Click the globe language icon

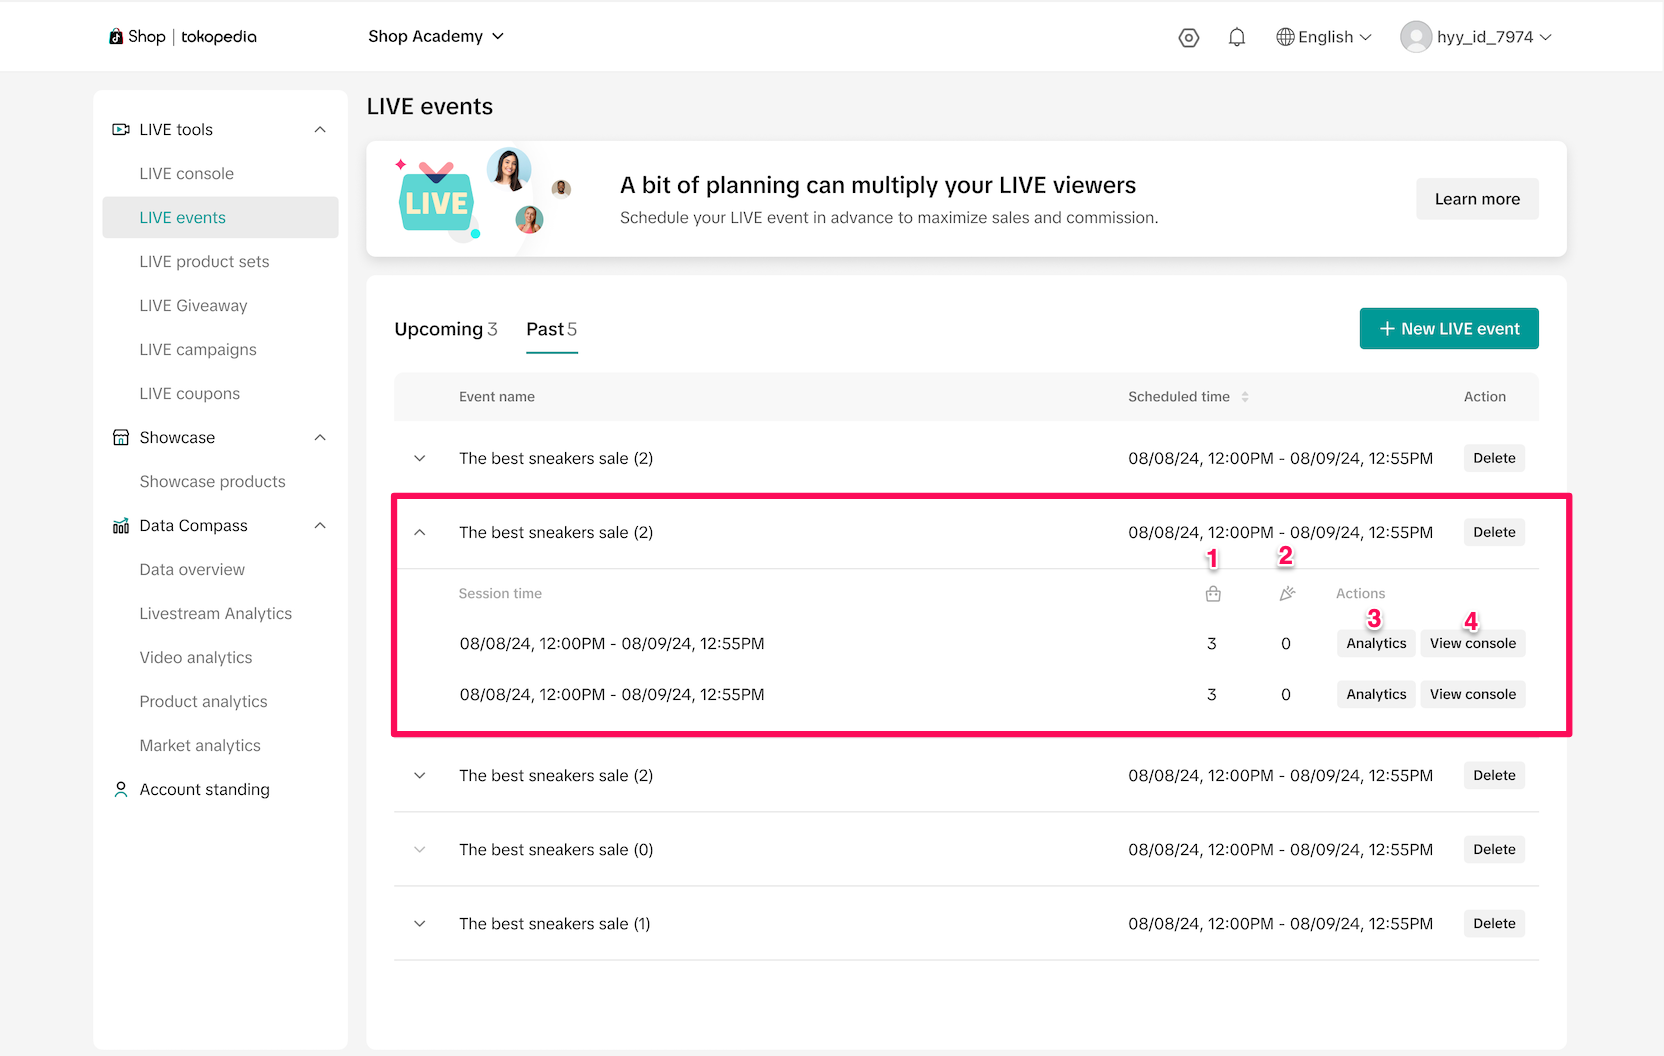[x=1285, y=37]
